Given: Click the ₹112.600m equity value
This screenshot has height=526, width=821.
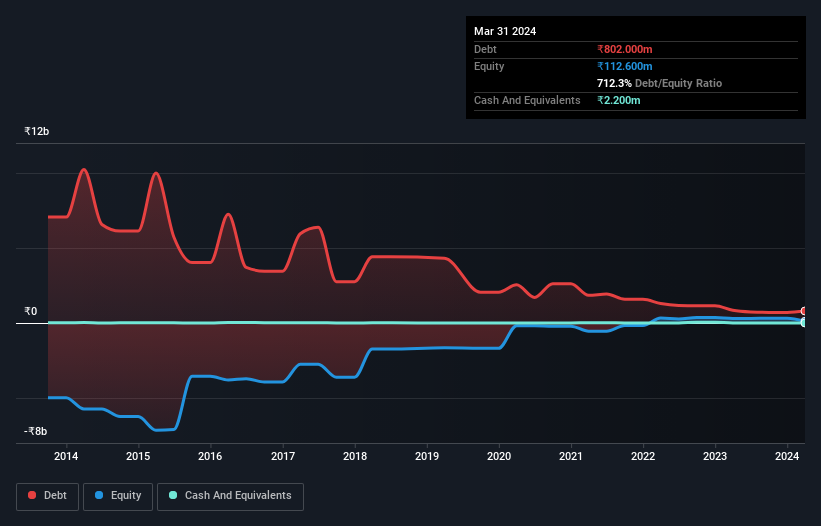Looking at the screenshot, I should click(625, 66).
